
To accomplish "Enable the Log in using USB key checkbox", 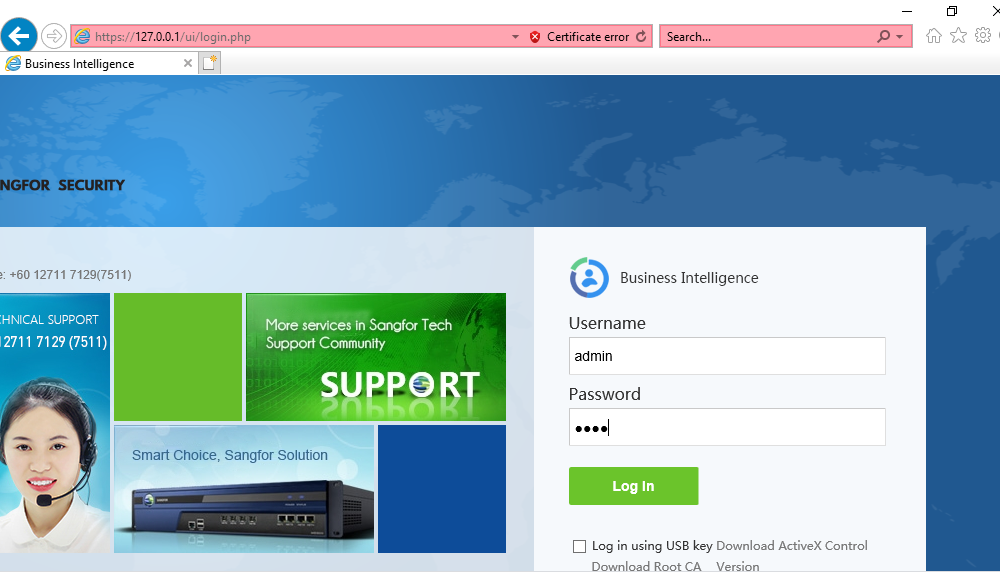I will point(579,546).
